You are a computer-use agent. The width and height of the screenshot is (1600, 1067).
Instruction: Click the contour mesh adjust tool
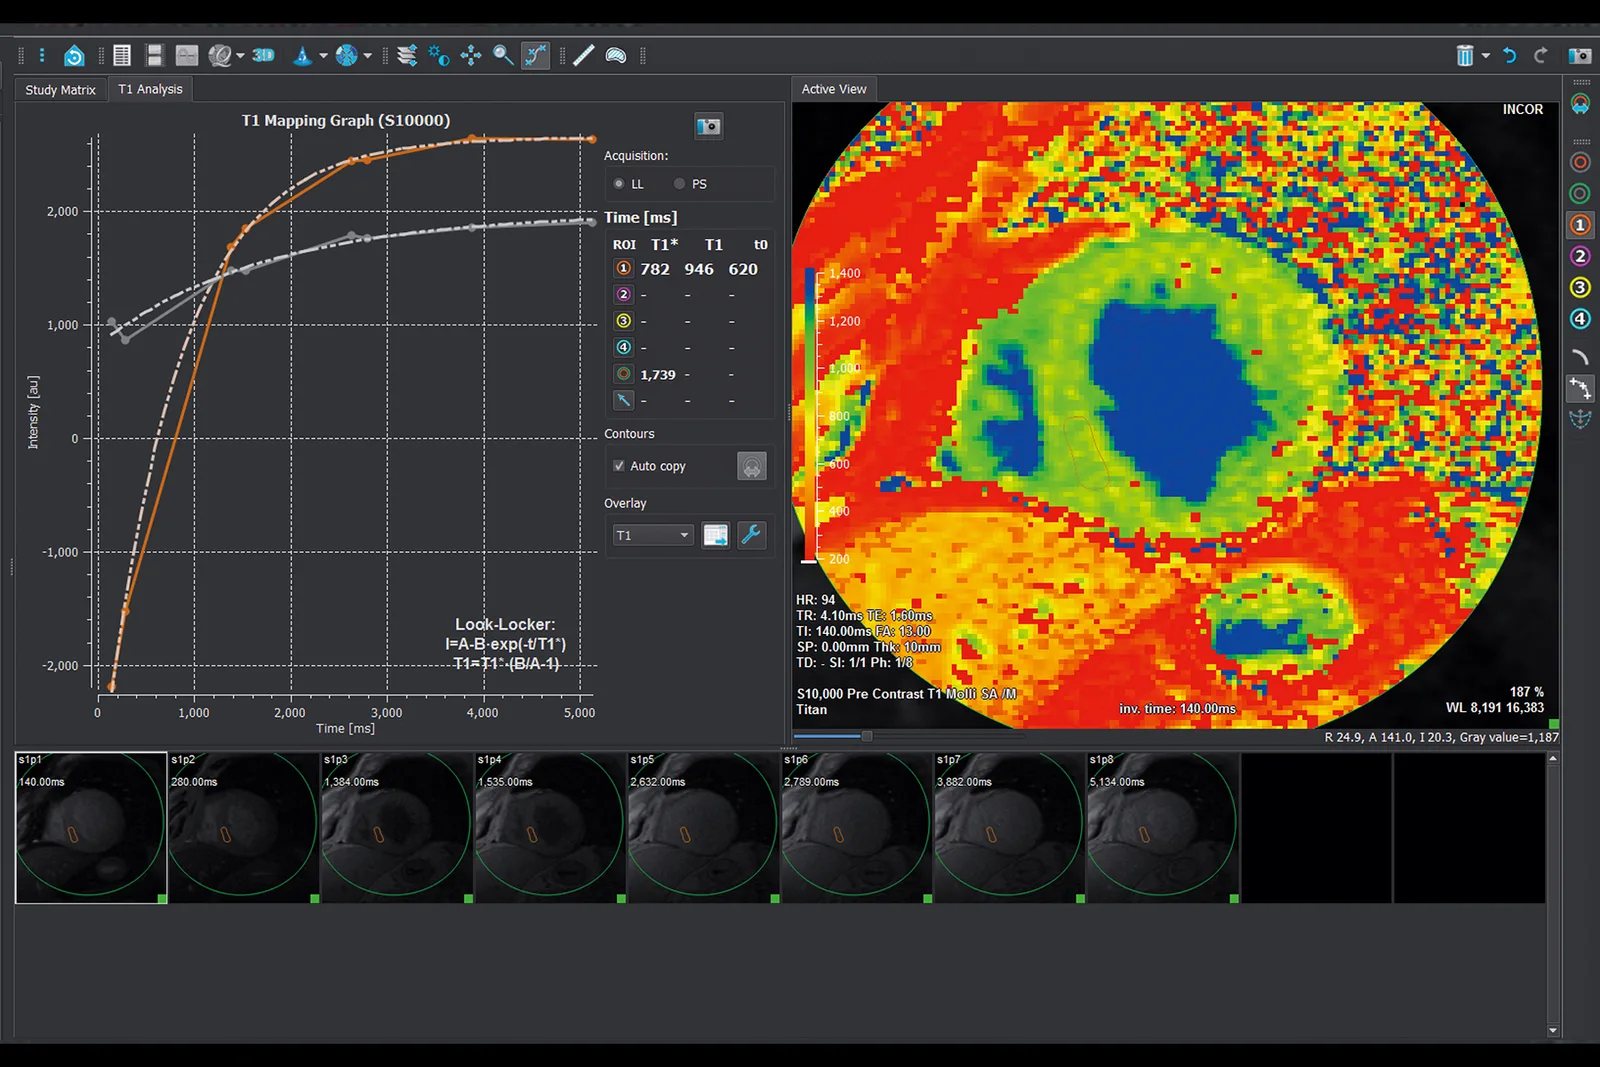pos(1580,419)
